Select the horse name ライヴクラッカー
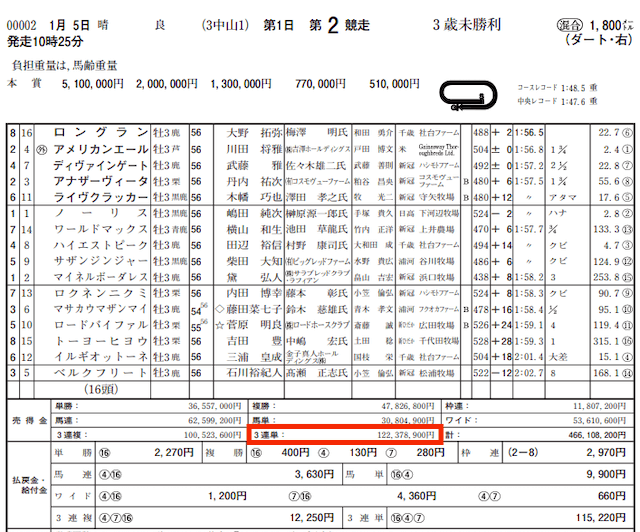Viewport: 640px width, 532px height. (100, 197)
